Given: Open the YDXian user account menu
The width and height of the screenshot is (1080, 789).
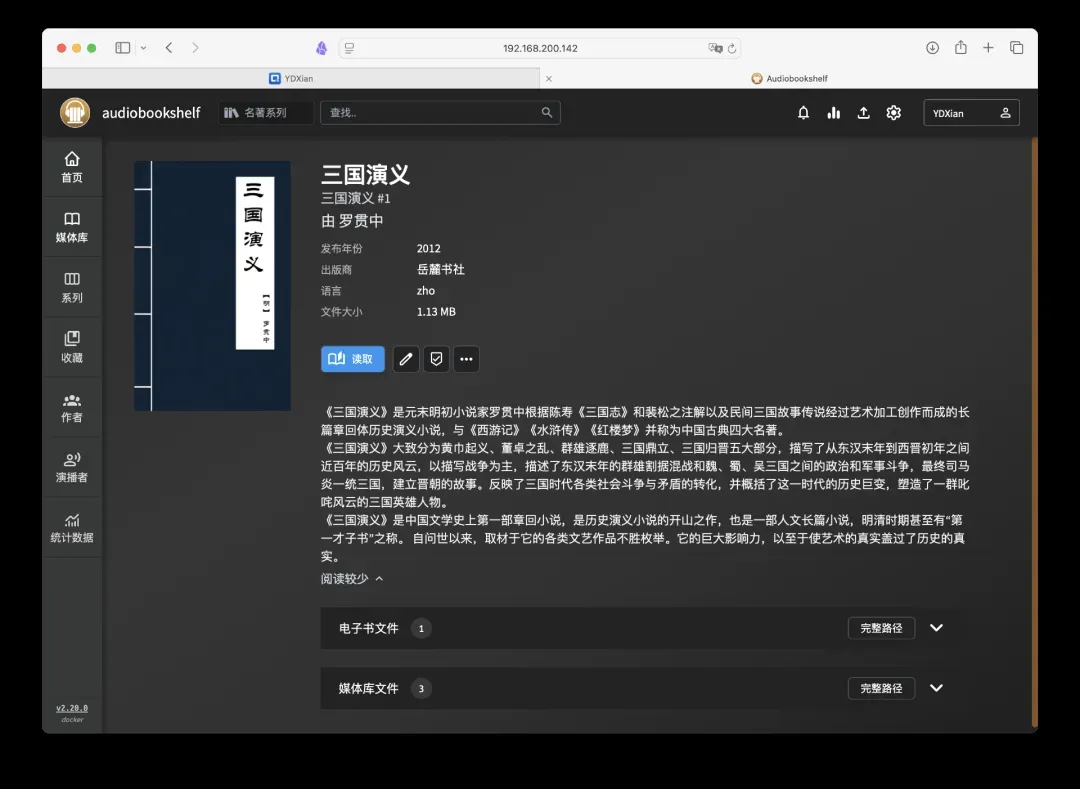Looking at the screenshot, I should 971,113.
